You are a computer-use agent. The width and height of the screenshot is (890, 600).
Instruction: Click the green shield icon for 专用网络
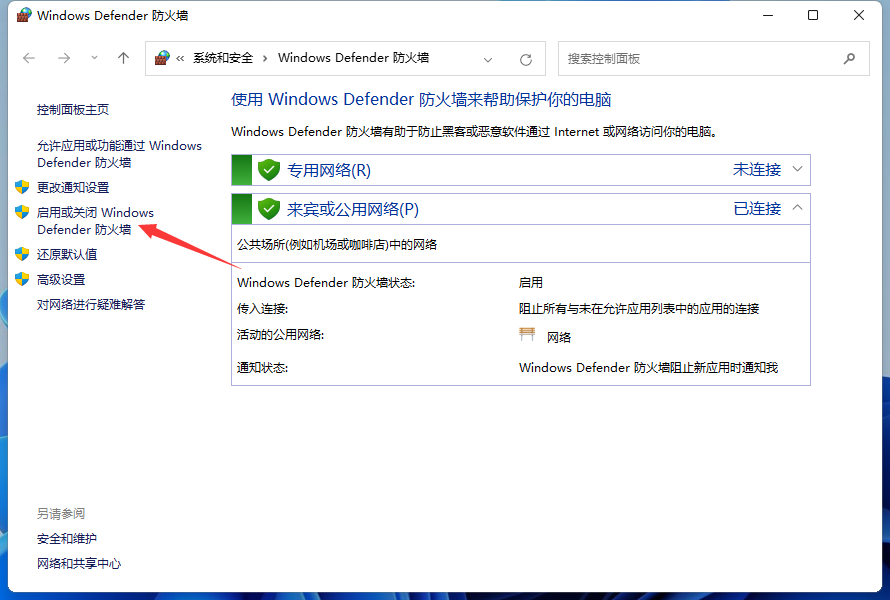tap(268, 170)
